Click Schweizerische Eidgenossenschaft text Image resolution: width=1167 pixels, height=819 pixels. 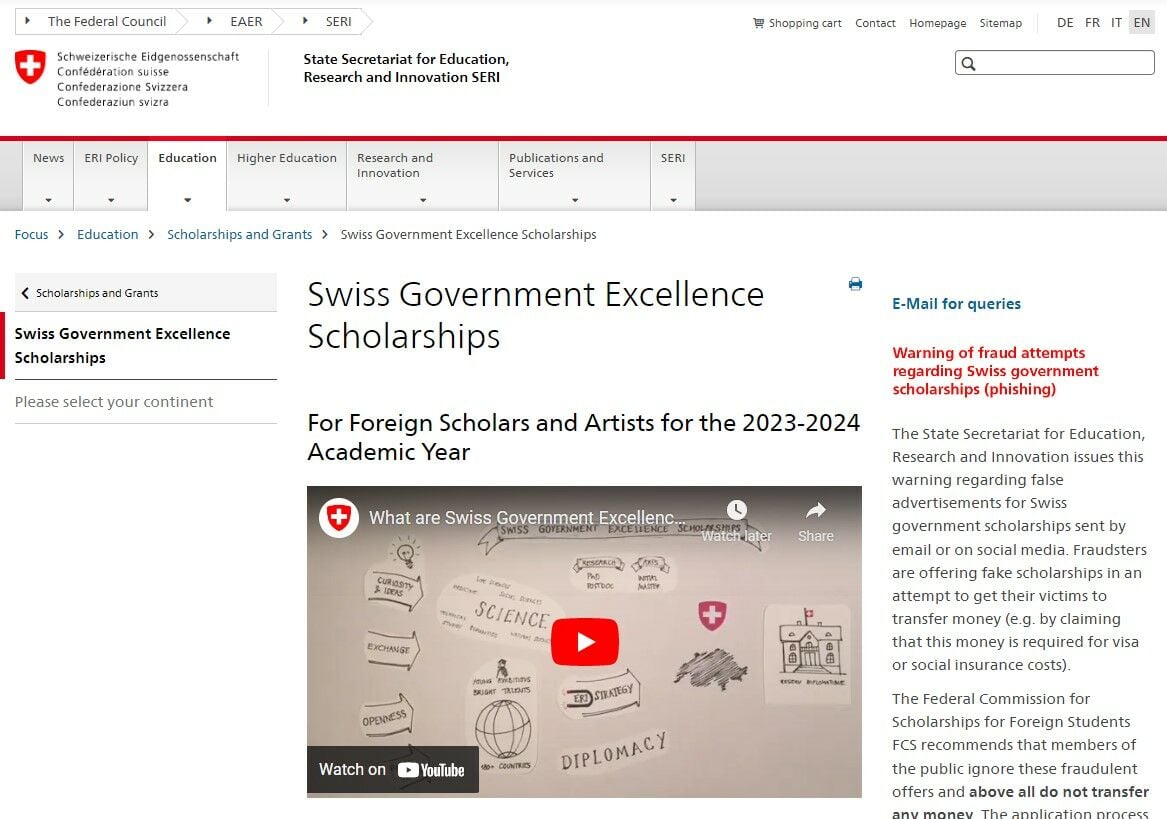[x=148, y=57]
